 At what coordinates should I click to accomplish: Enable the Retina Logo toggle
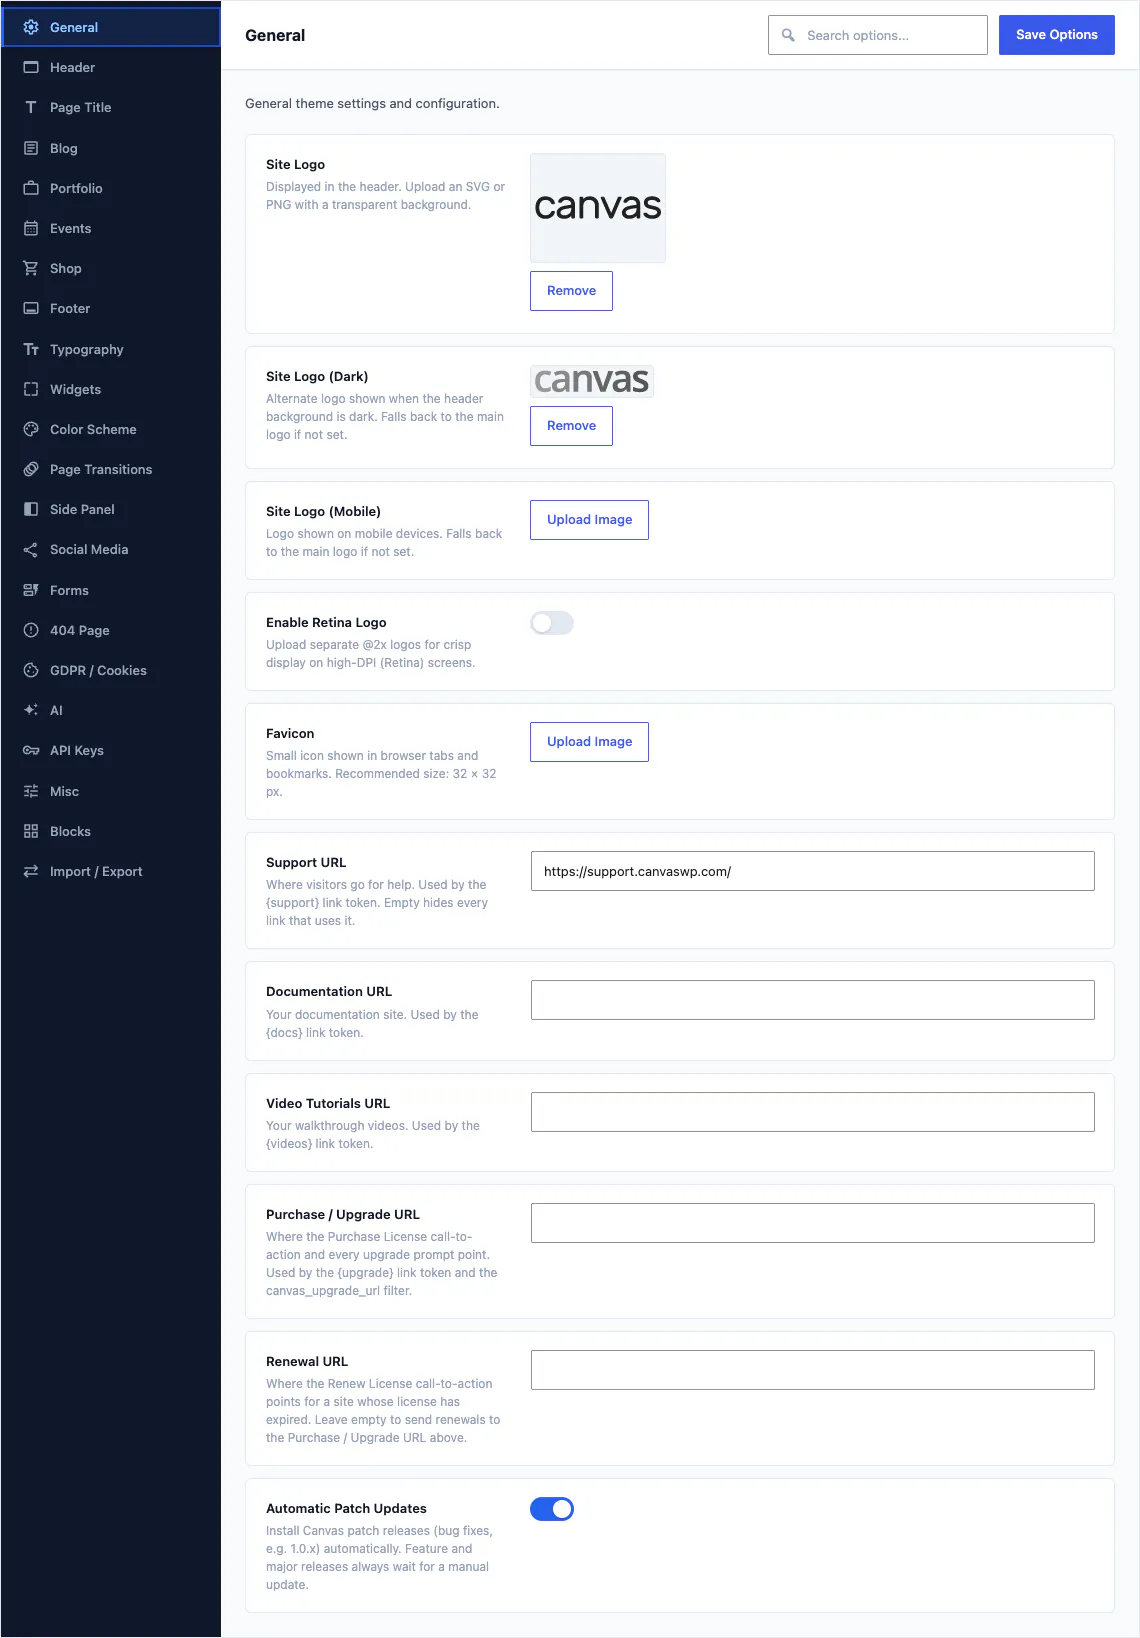[552, 623]
